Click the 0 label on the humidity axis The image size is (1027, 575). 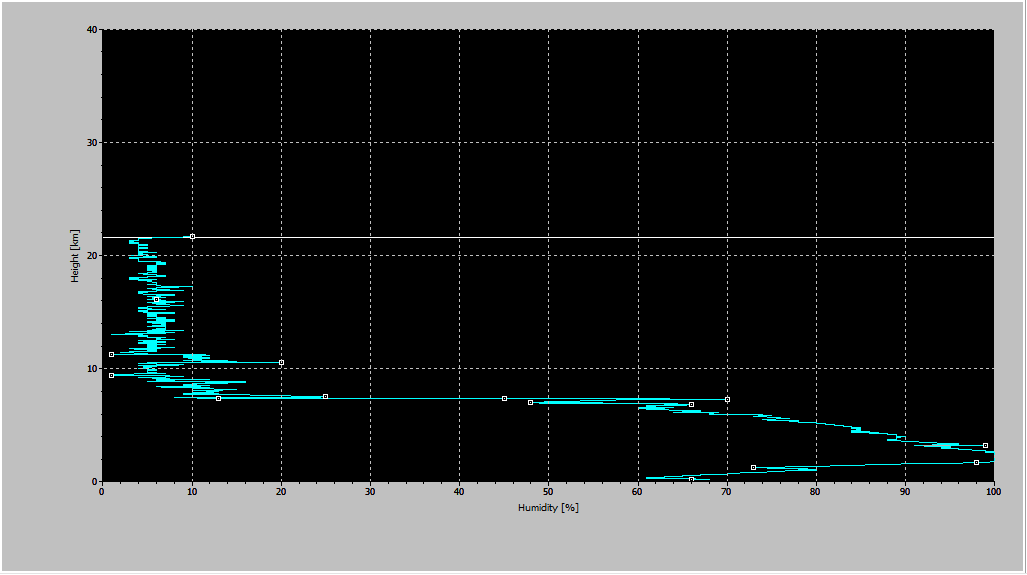click(x=102, y=491)
